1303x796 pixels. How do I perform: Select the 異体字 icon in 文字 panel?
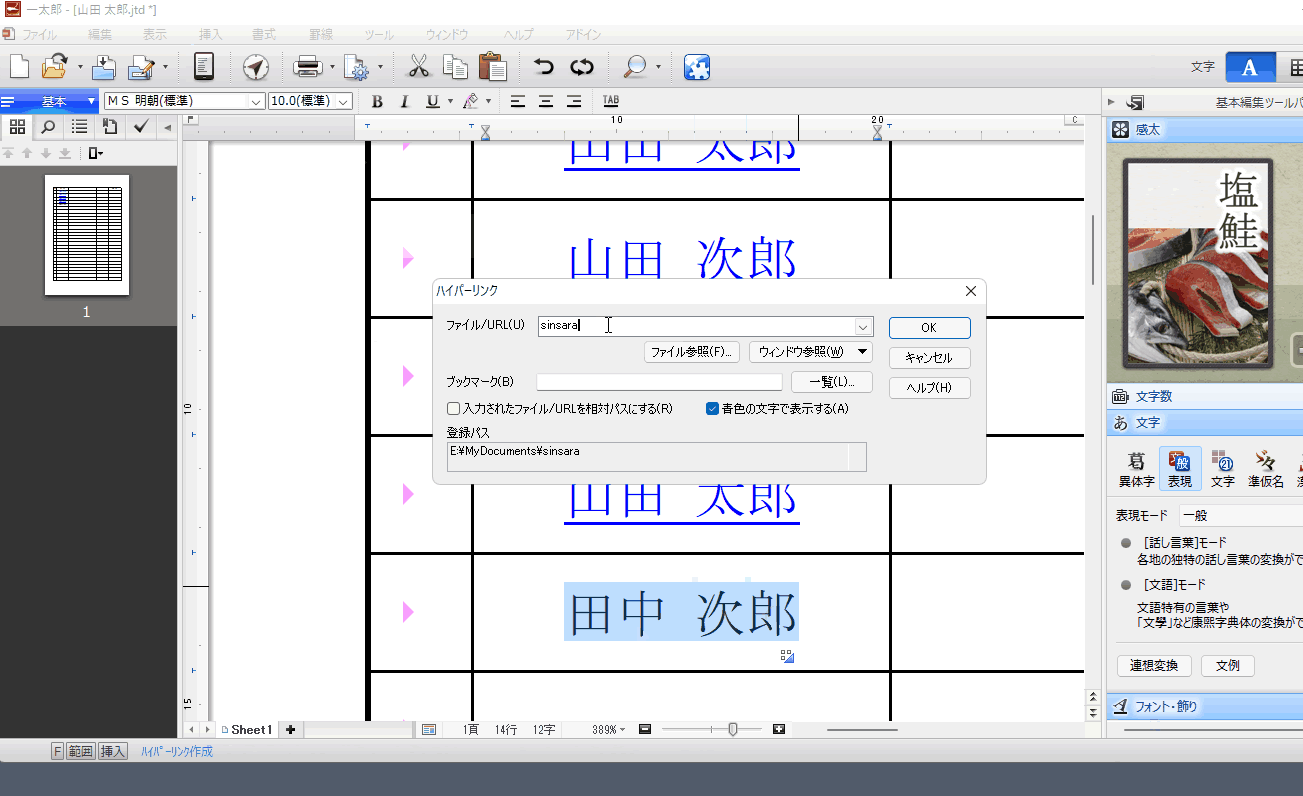pyautogui.click(x=1136, y=468)
